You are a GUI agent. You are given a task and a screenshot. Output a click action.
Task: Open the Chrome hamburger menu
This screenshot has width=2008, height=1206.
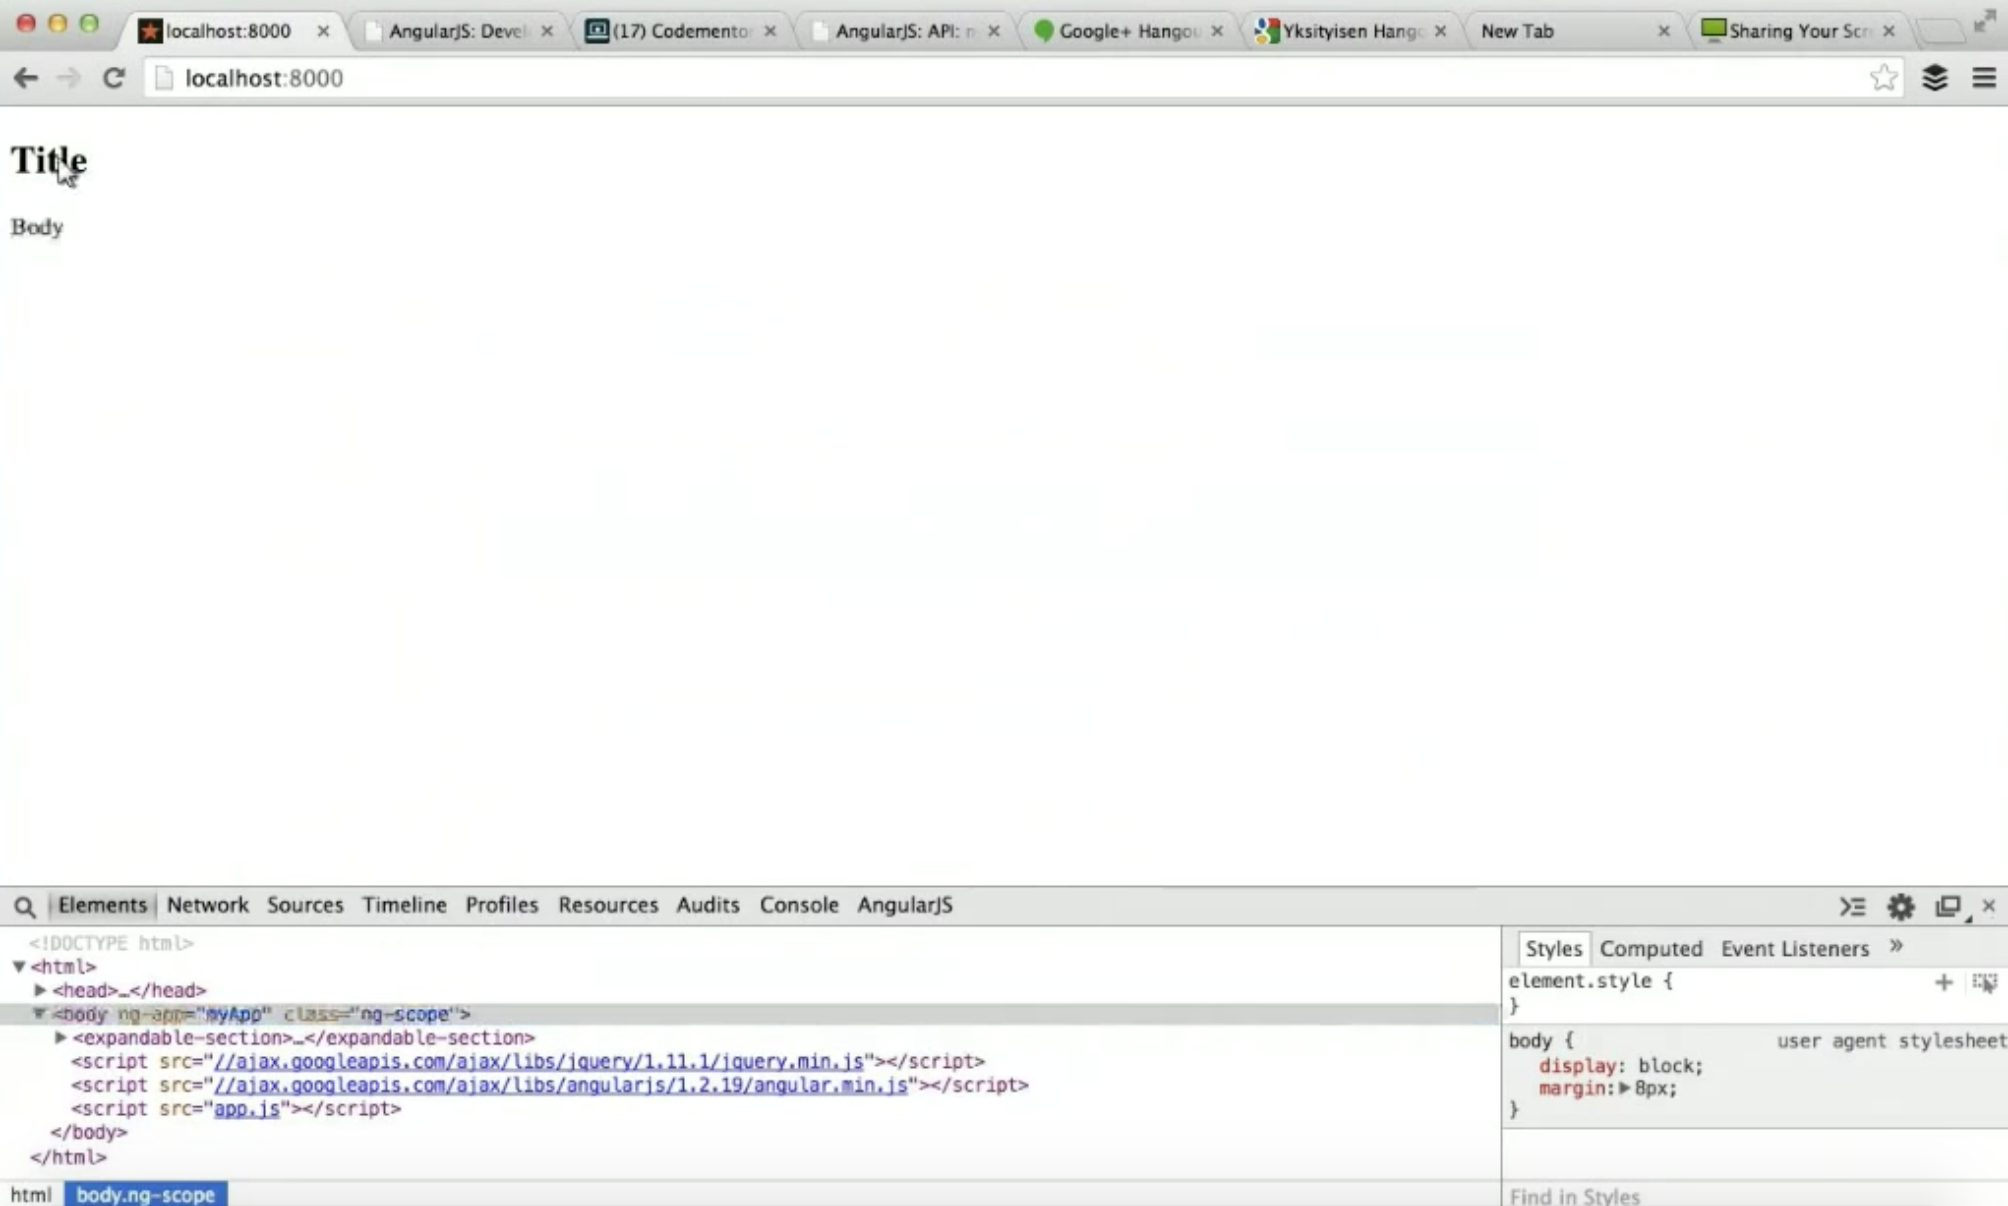coord(1984,78)
